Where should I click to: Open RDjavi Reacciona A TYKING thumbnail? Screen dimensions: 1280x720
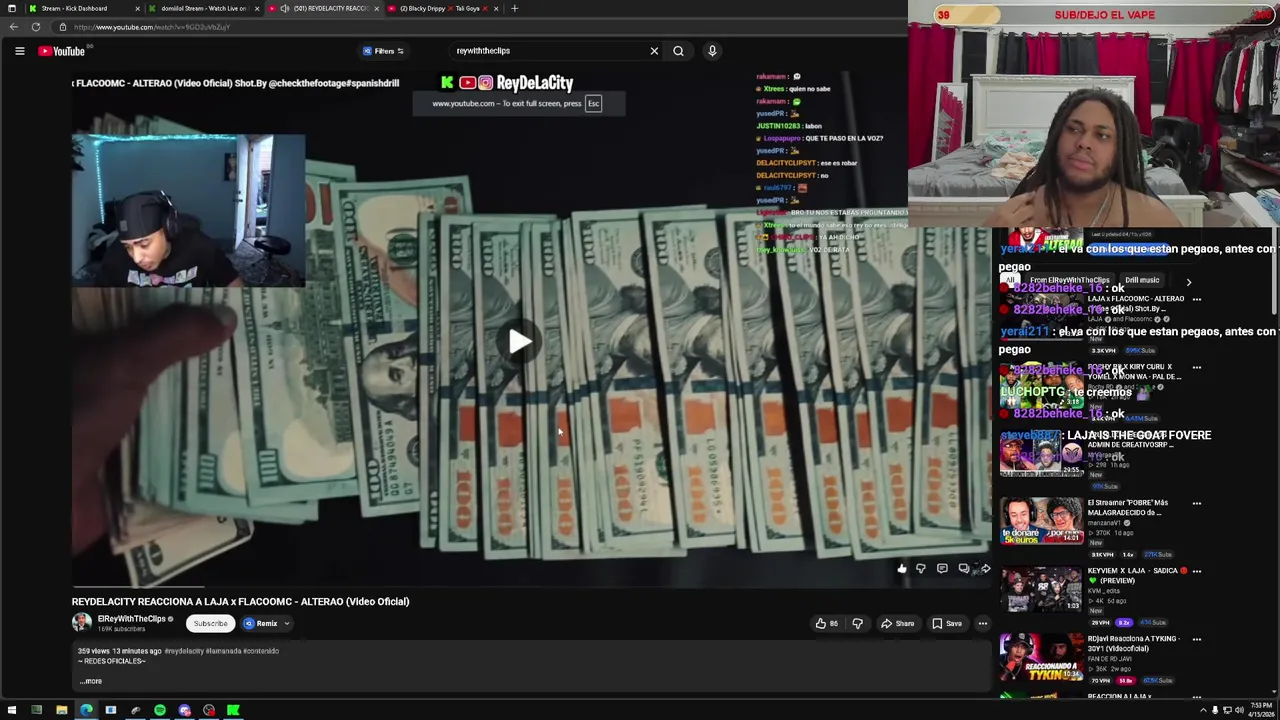1040,656
